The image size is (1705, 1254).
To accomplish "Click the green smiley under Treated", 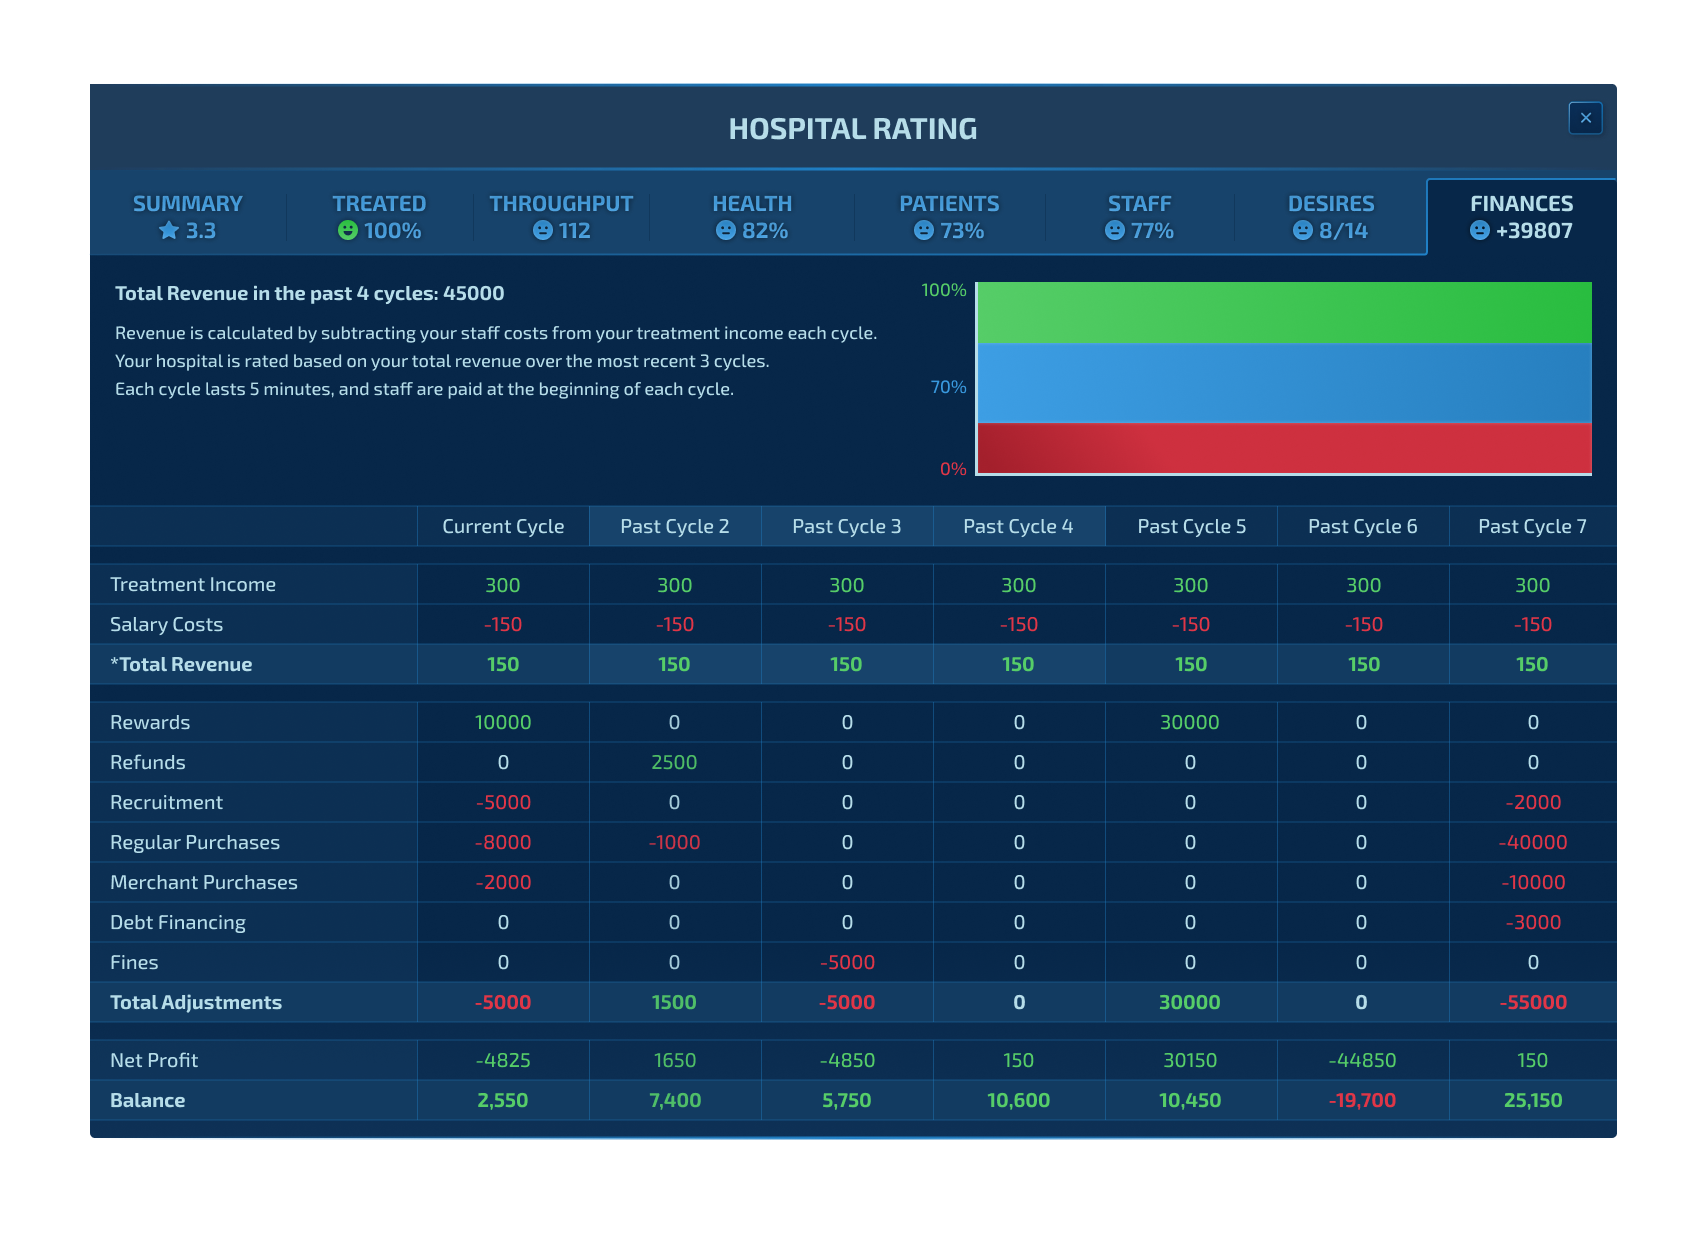I will (x=348, y=231).
